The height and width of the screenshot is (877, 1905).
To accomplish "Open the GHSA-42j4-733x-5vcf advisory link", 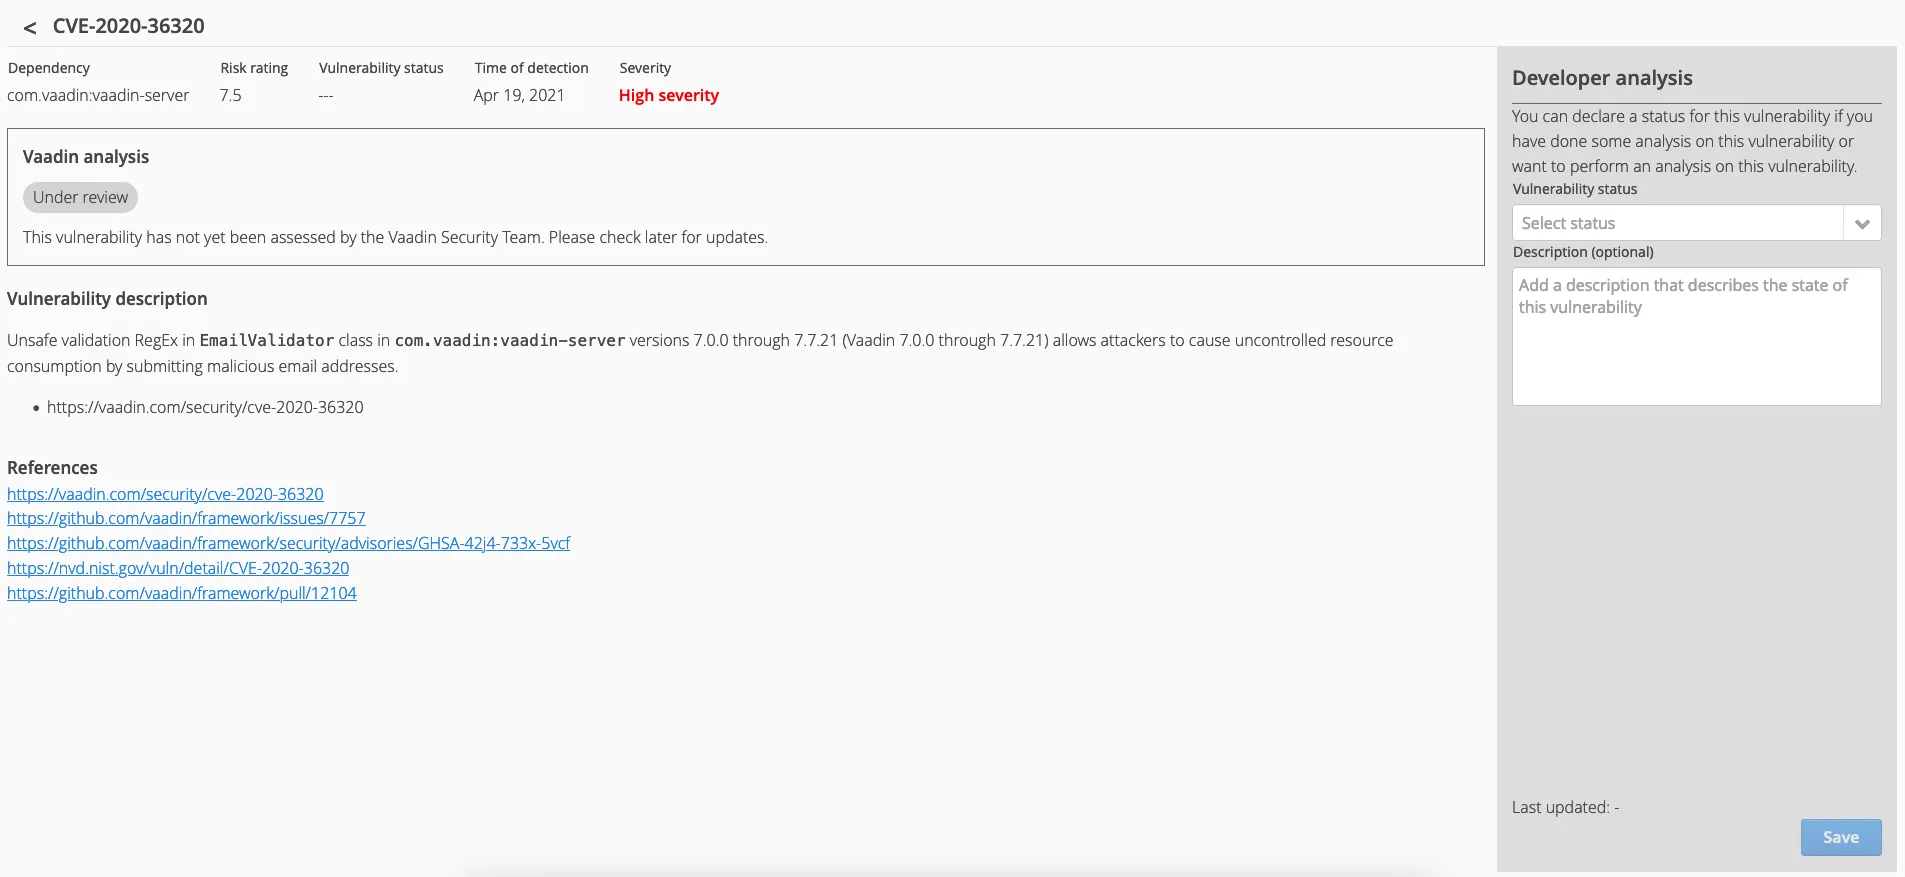I will click(x=288, y=543).
